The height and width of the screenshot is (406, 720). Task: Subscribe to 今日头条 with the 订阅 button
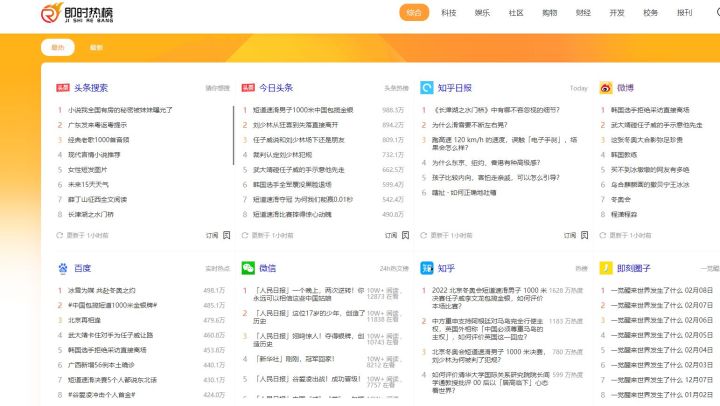point(391,235)
